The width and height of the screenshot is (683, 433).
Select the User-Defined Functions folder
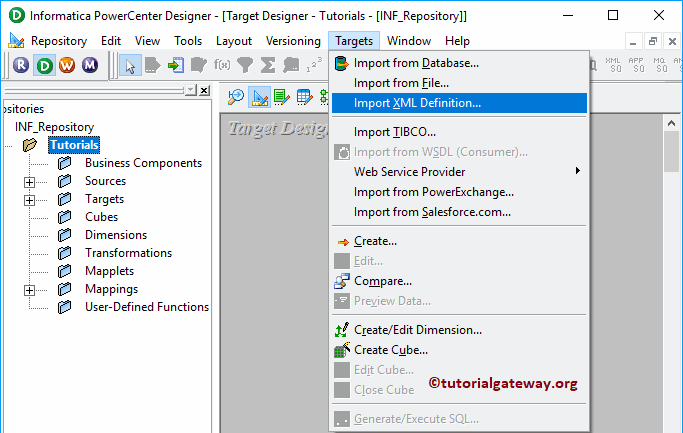click(x=147, y=307)
